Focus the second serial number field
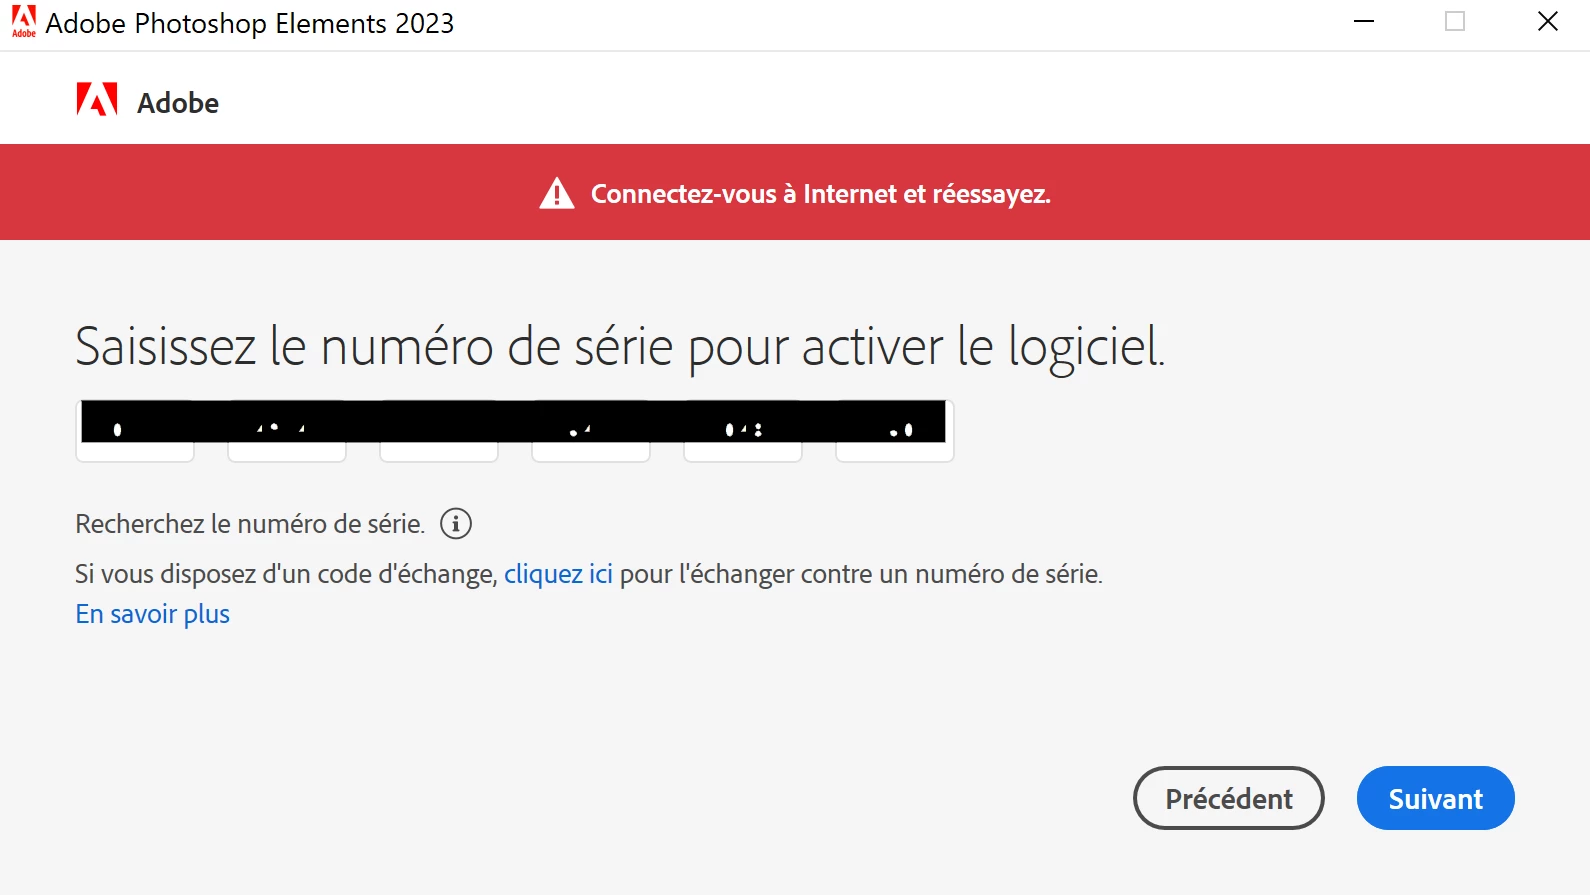 click(287, 431)
